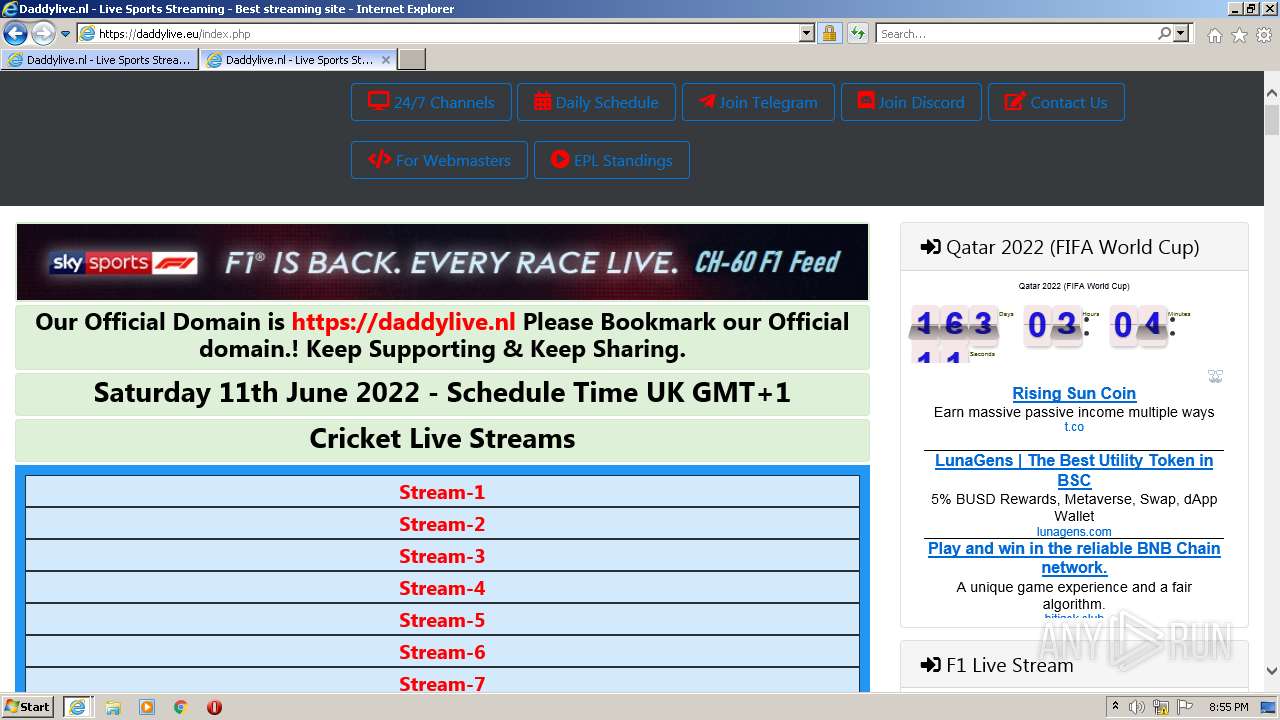Click Join Discord button
Screen dimensions: 1280x720
pyautogui.click(x=911, y=102)
